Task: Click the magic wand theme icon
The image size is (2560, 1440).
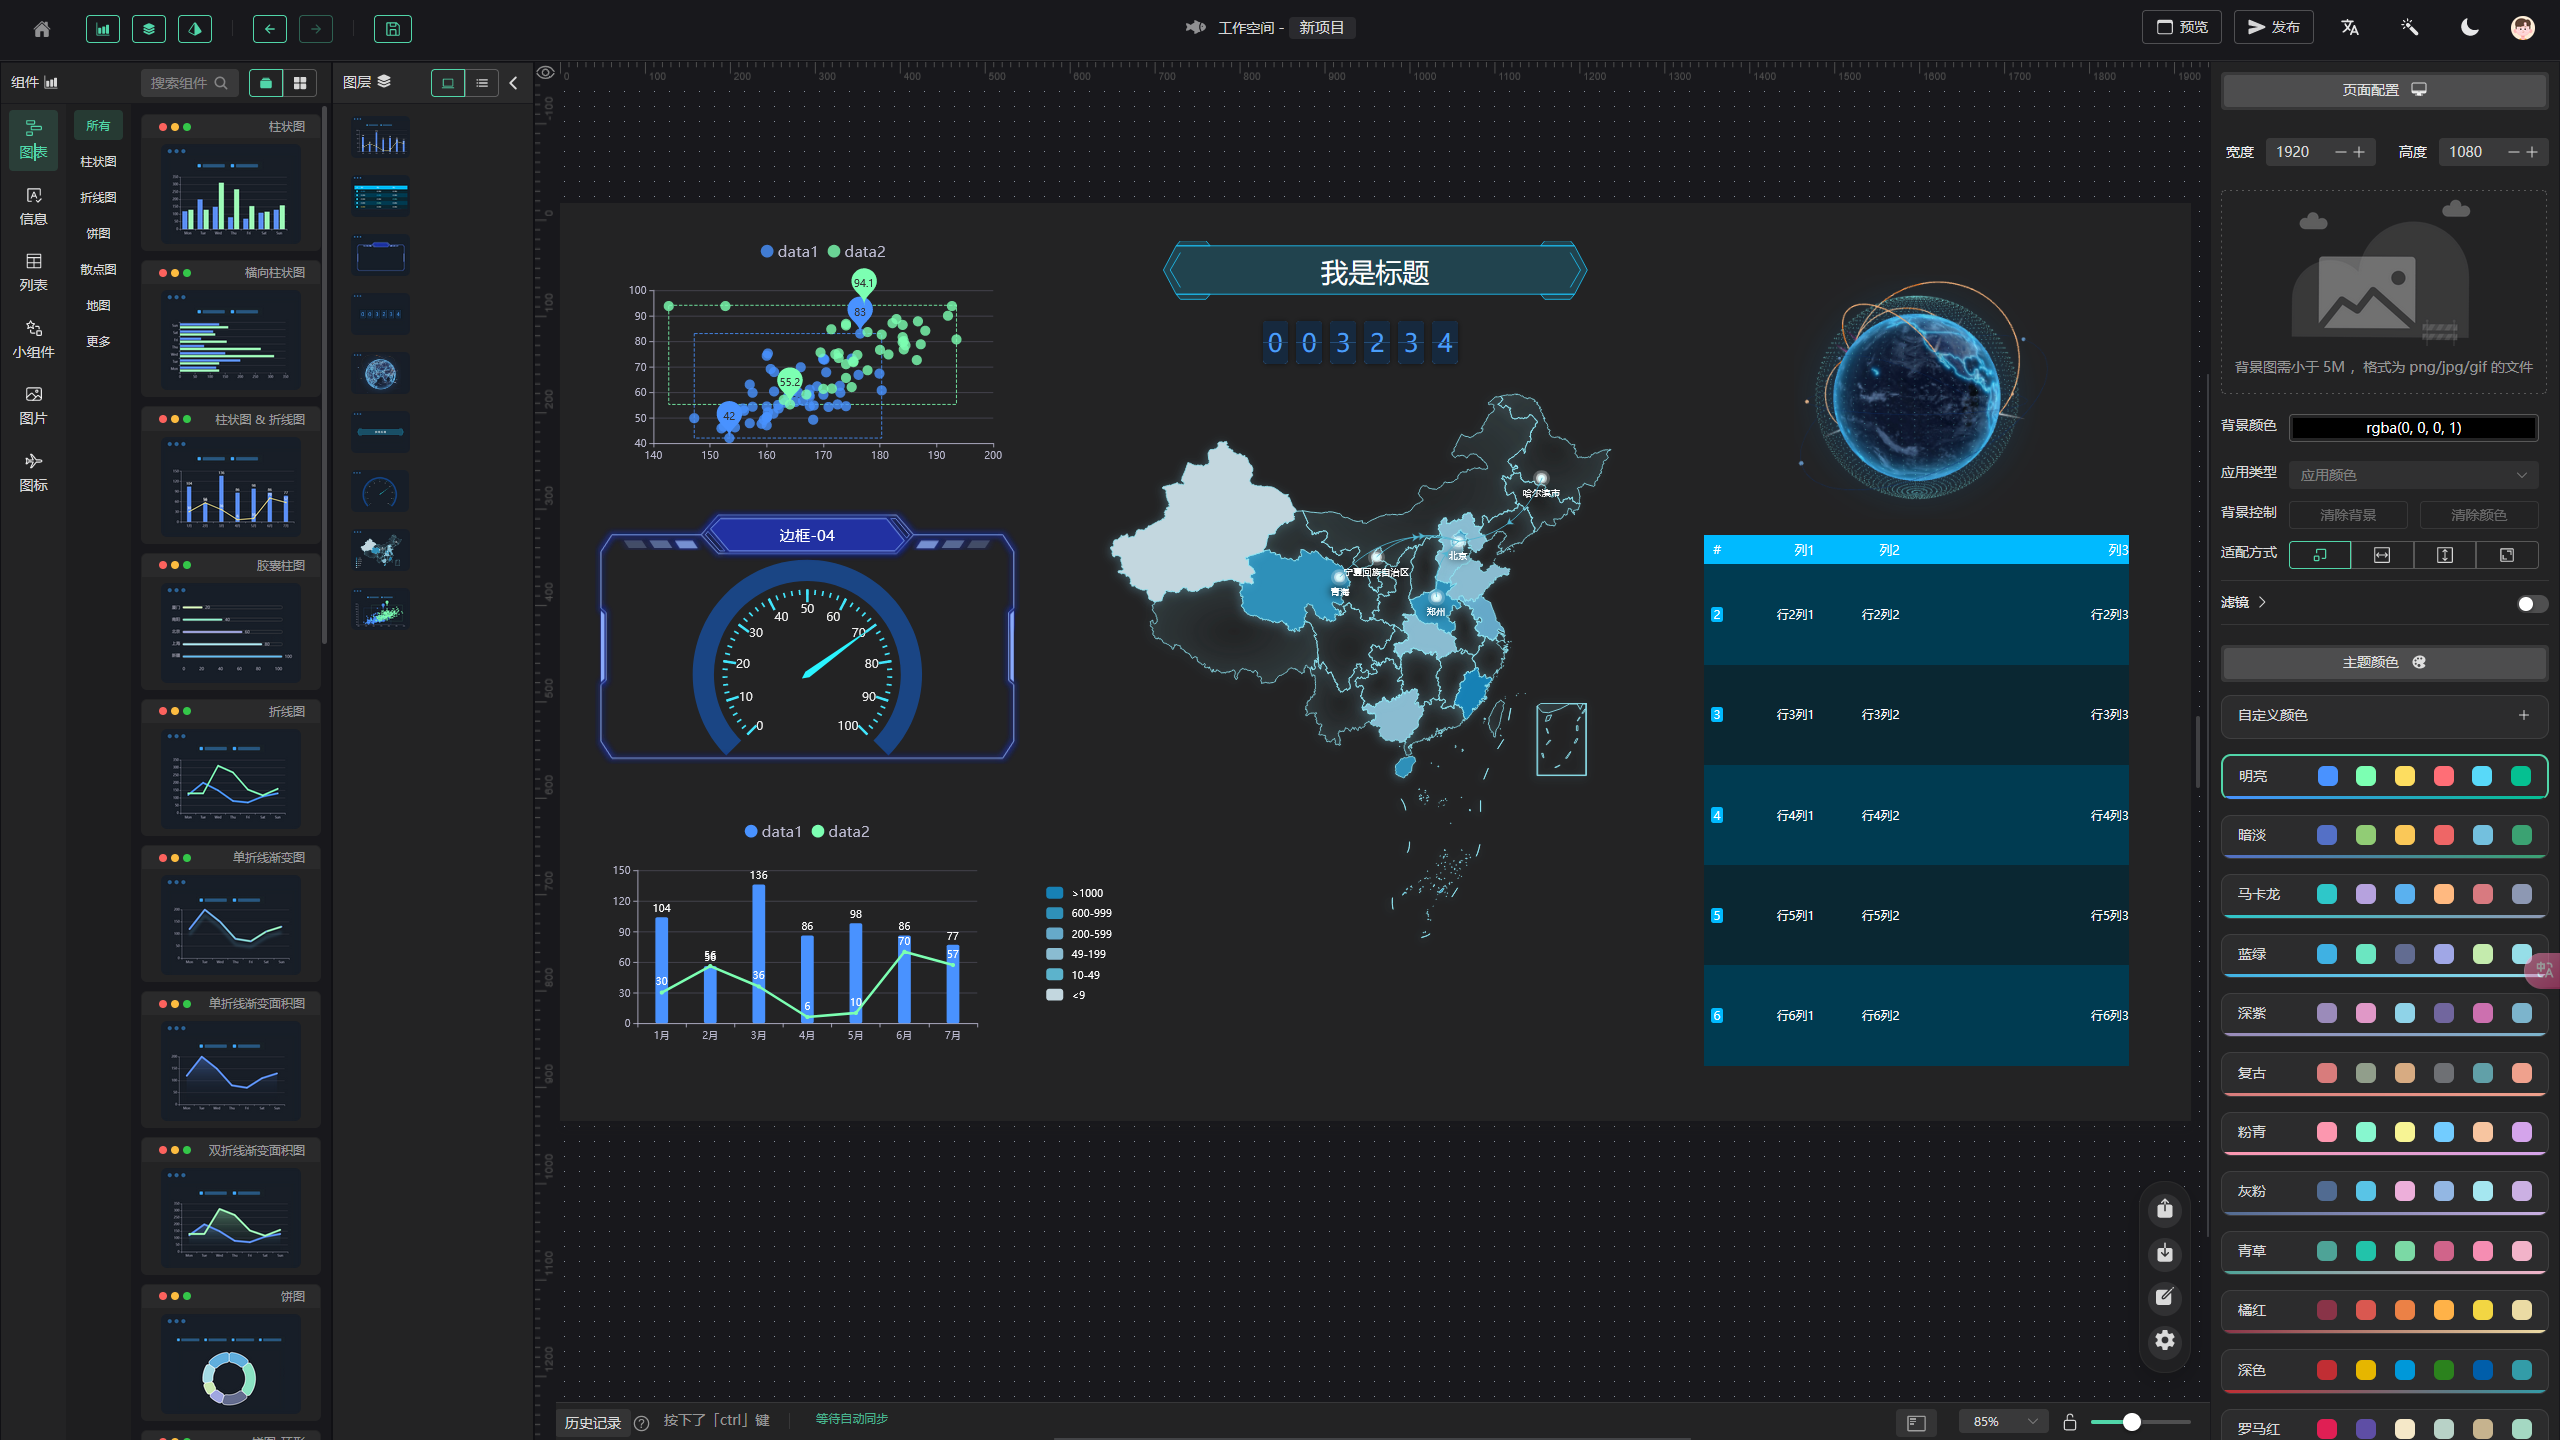Action: tap(2410, 27)
